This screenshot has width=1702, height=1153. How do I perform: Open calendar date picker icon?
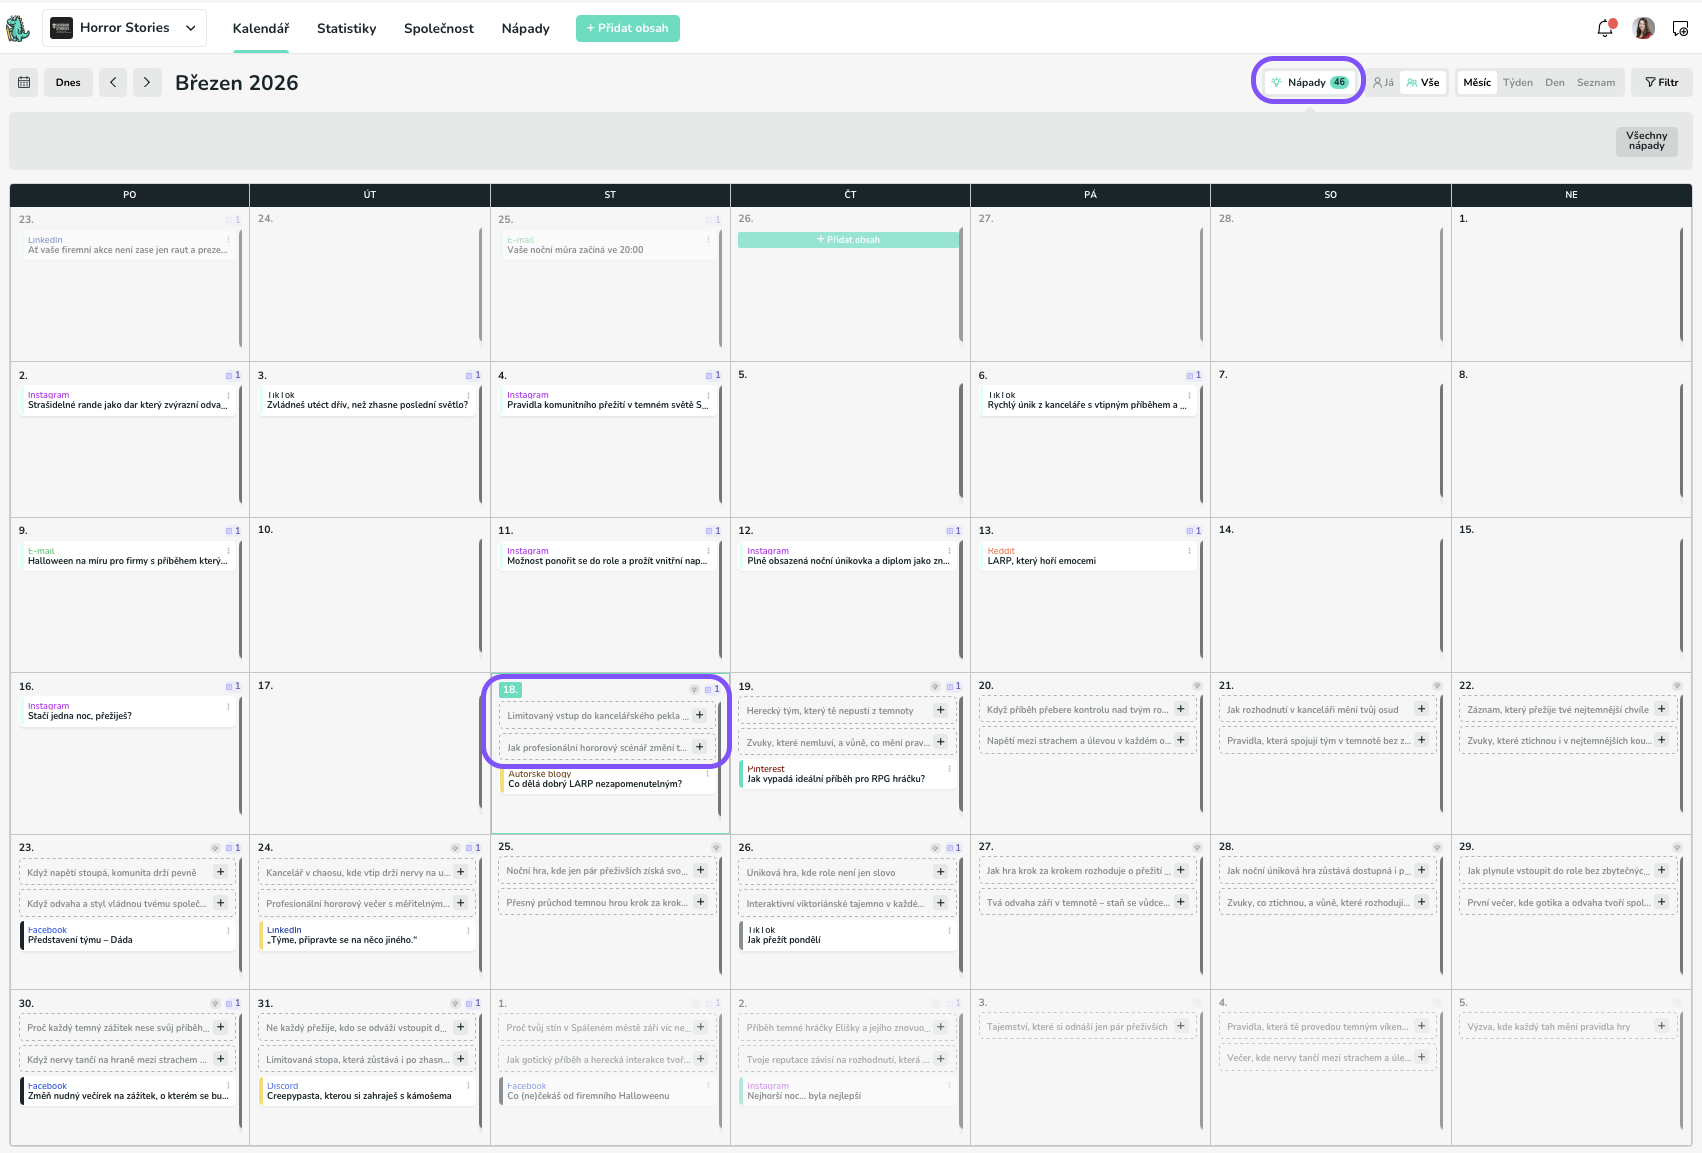24,83
